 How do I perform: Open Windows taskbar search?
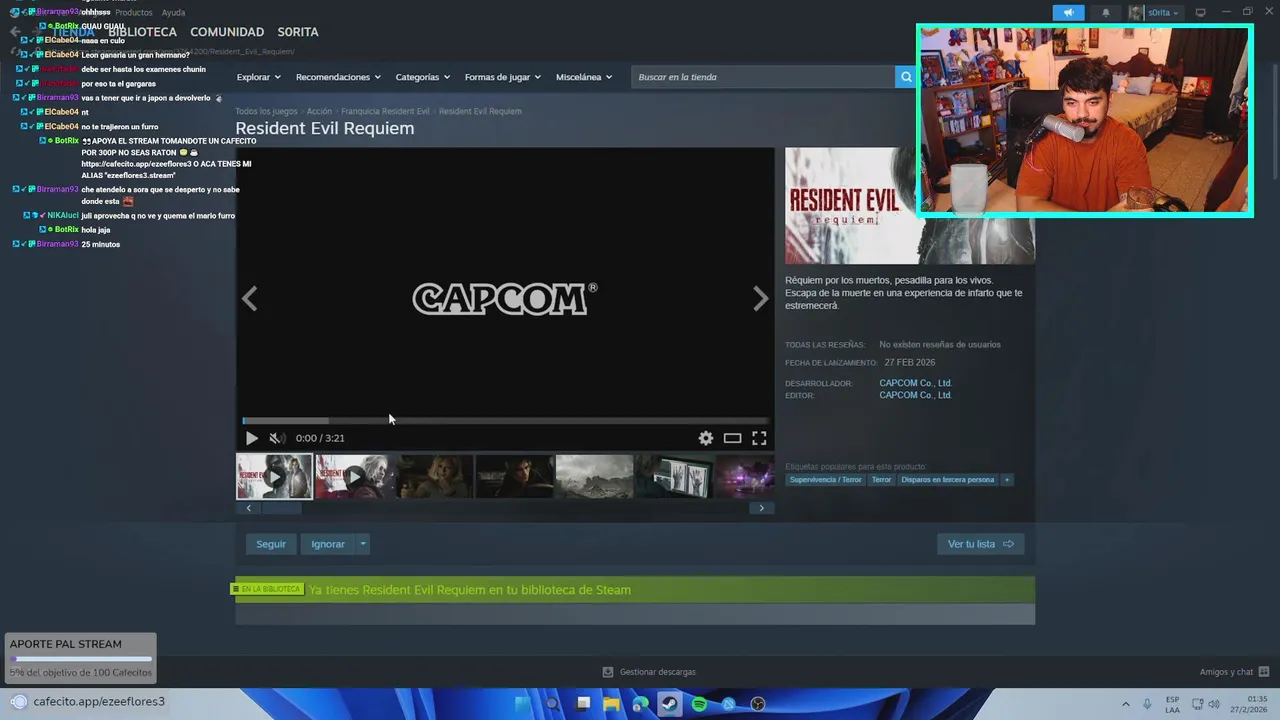pyautogui.click(x=552, y=704)
